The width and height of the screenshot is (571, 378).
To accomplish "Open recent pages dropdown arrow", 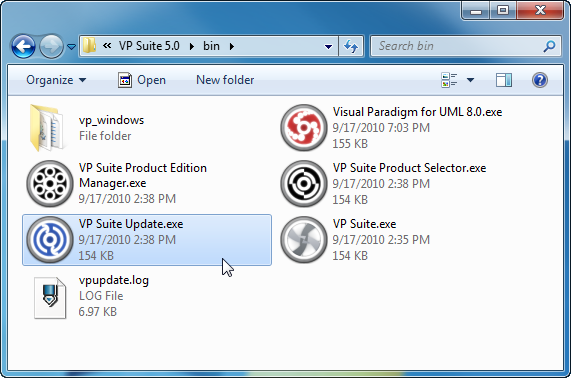I will [71, 47].
